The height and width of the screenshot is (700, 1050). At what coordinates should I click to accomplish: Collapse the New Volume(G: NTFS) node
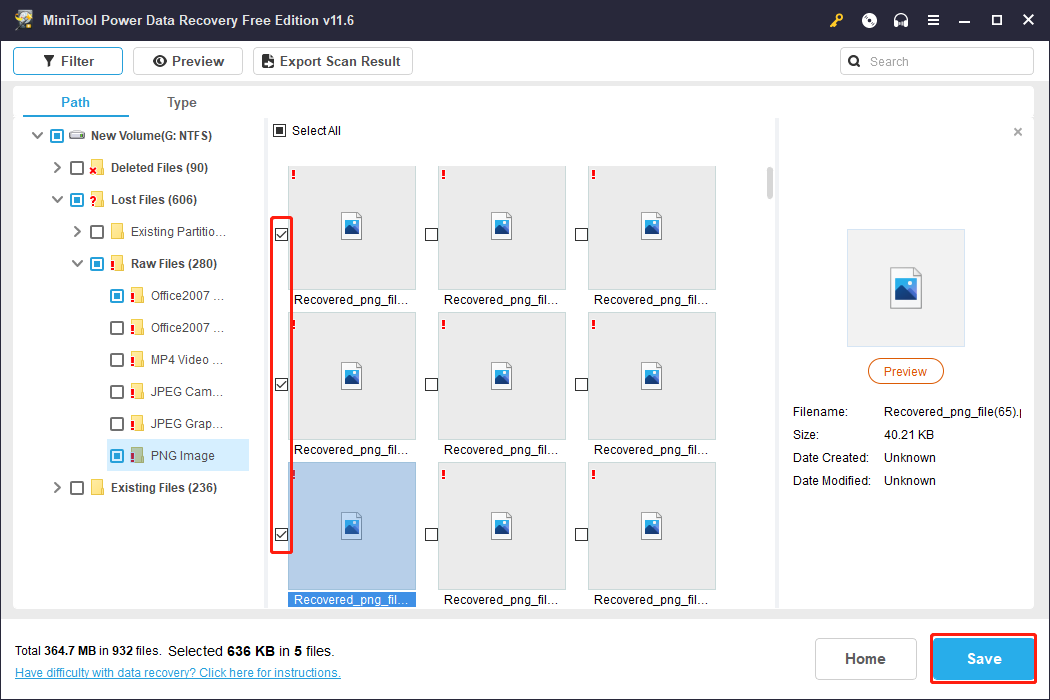tap(38, 136)
